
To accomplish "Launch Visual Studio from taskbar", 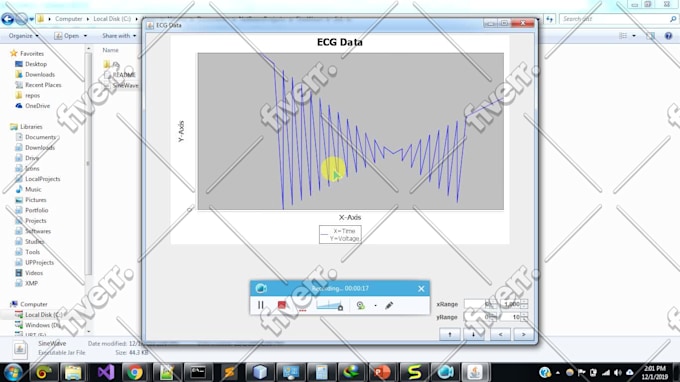I will (105, 372).
